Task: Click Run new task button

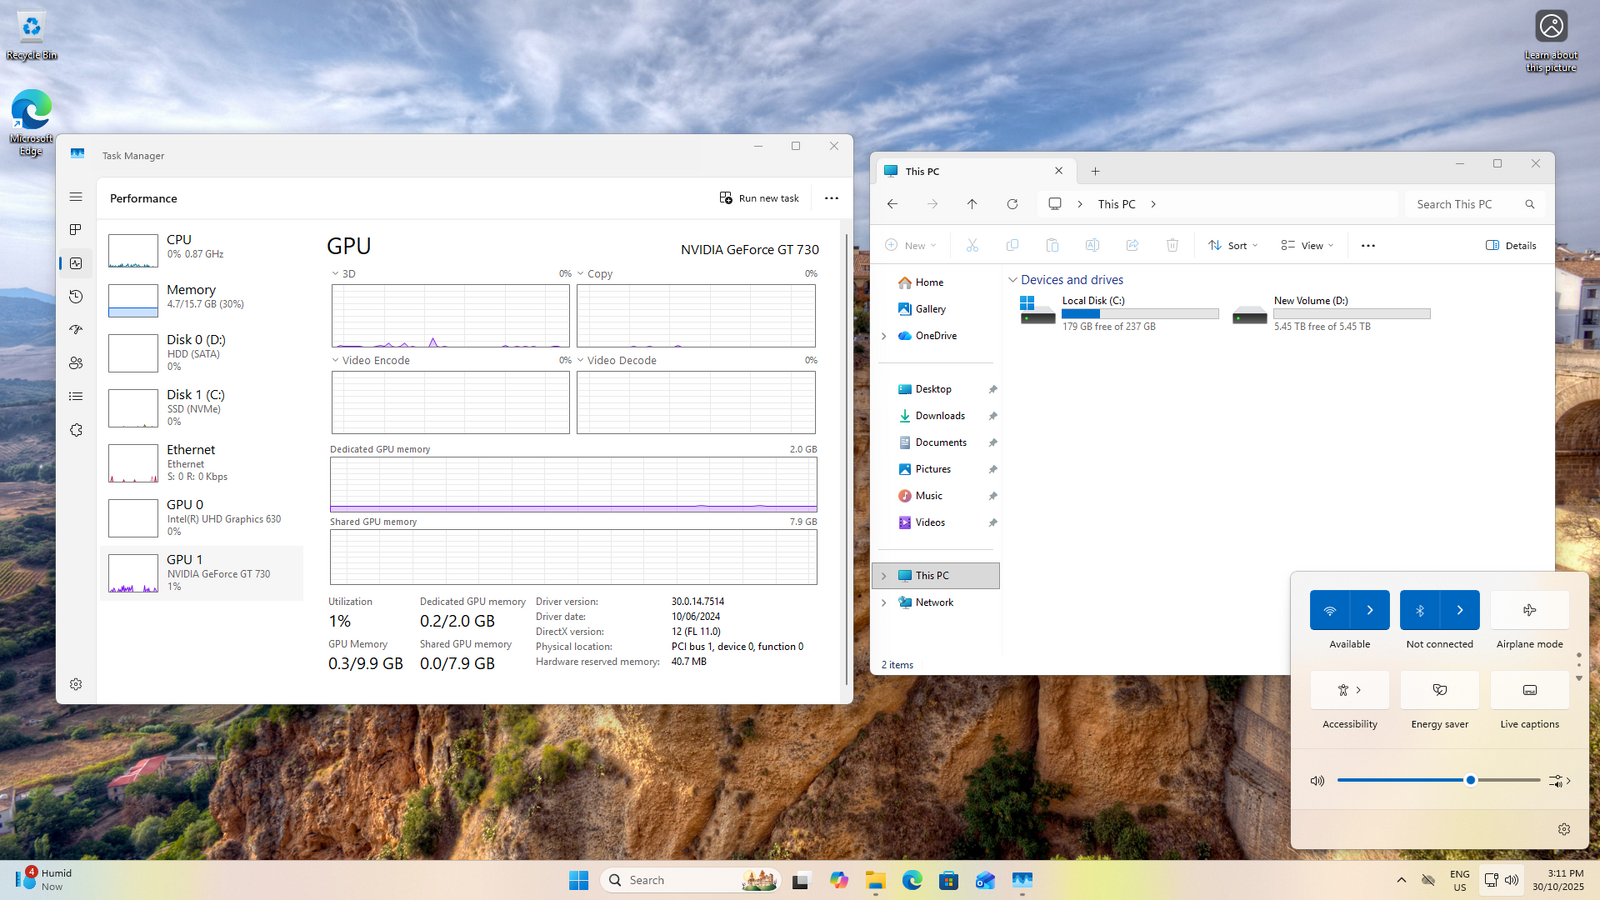Action: [x=760, y=198]
